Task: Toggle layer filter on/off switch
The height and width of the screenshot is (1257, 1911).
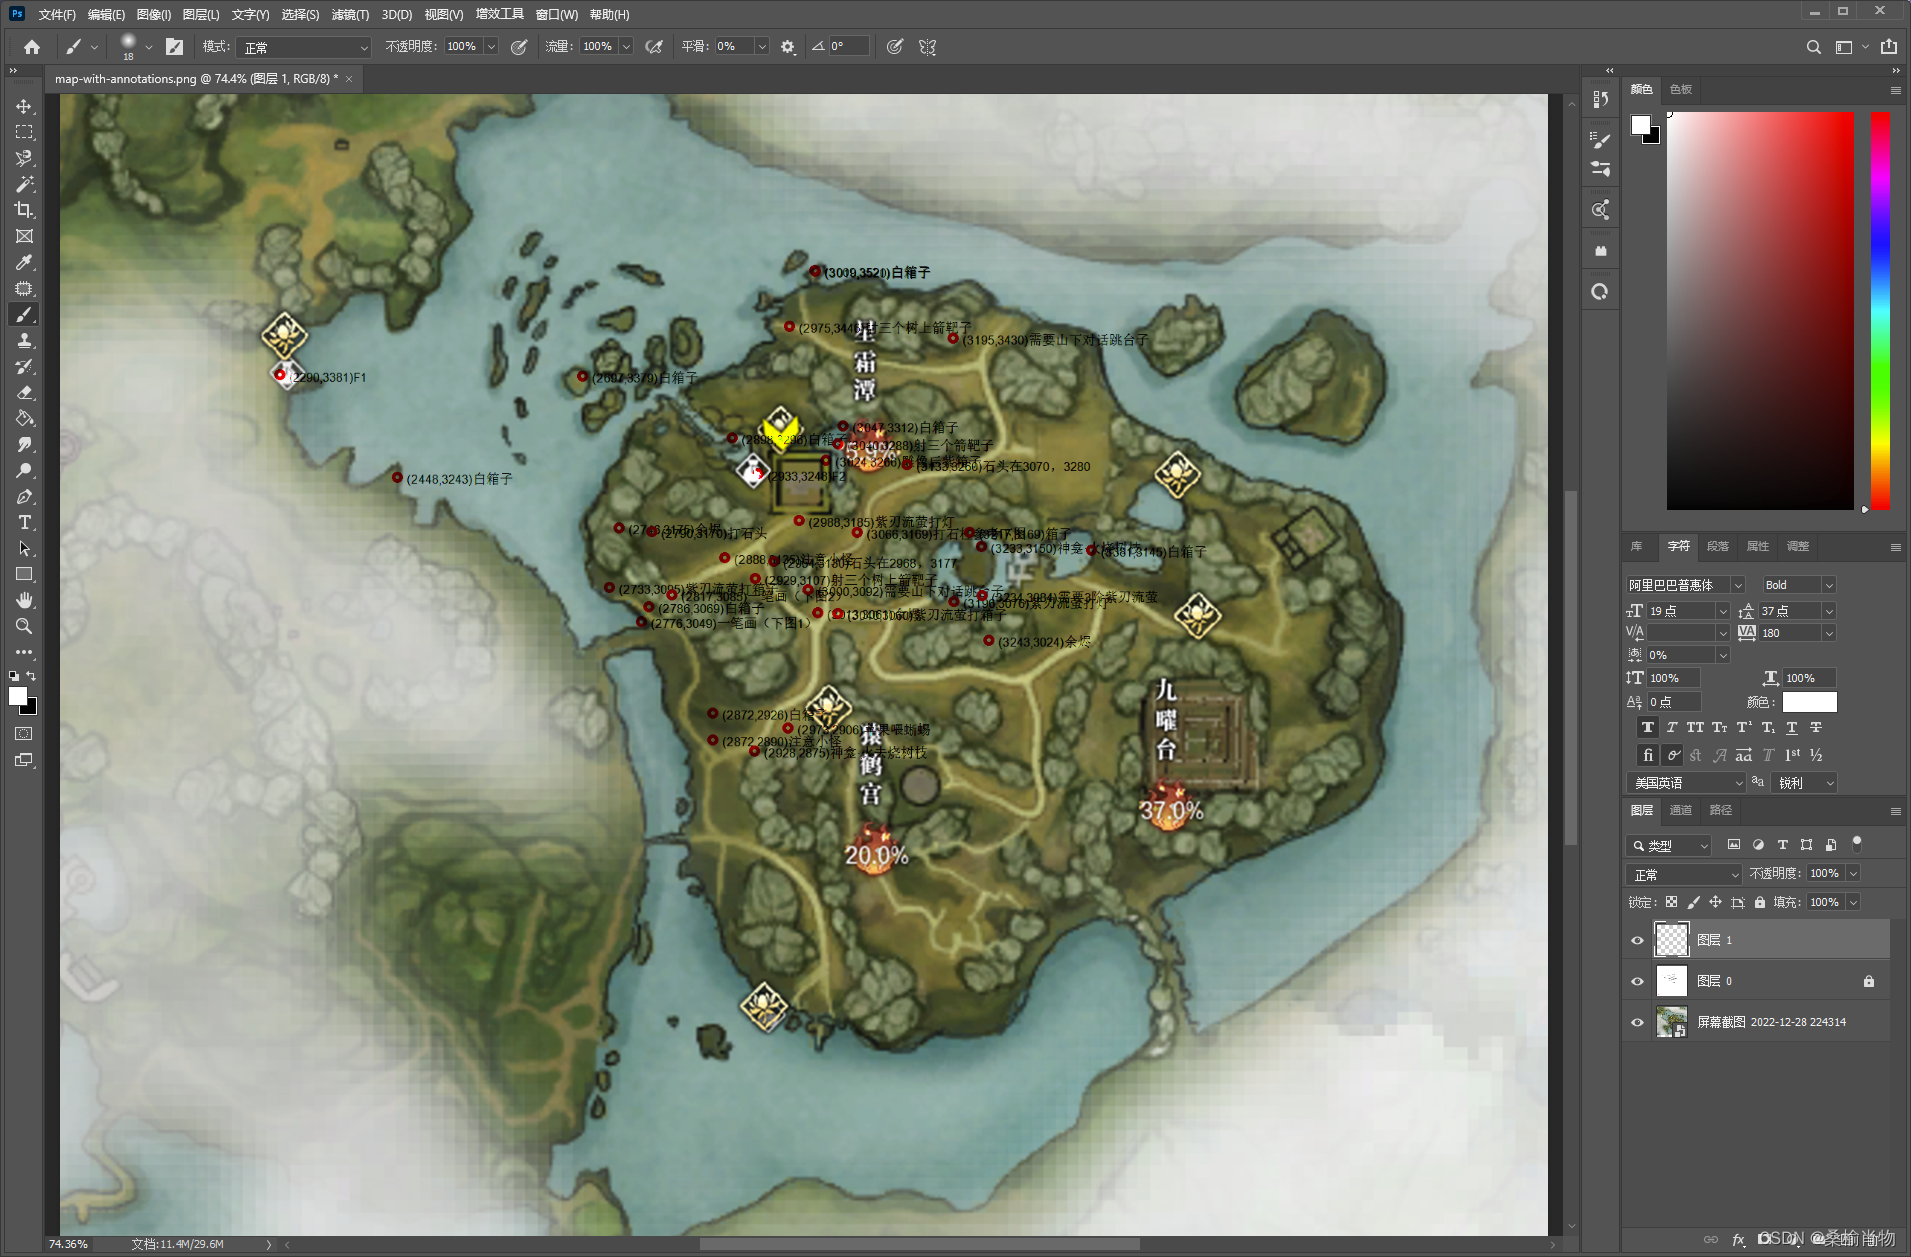Action: [1857, 843]
